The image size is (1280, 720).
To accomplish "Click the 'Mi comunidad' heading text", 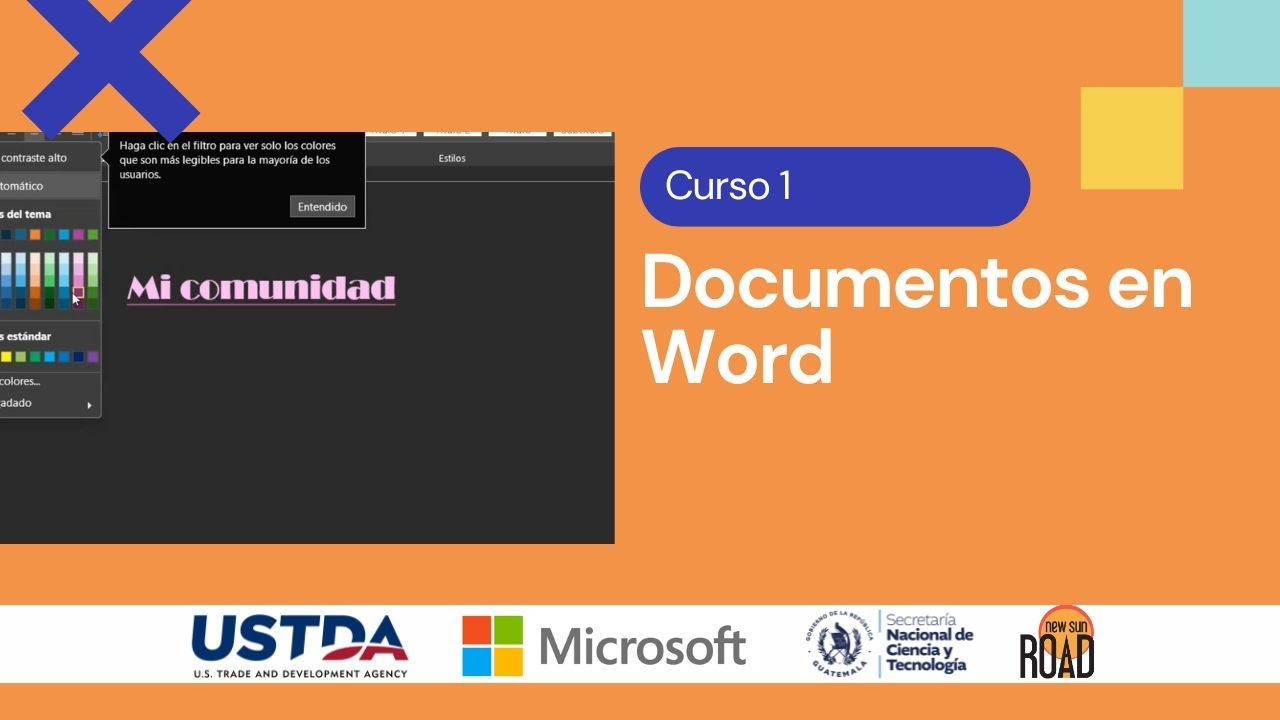I will (262, 288).
